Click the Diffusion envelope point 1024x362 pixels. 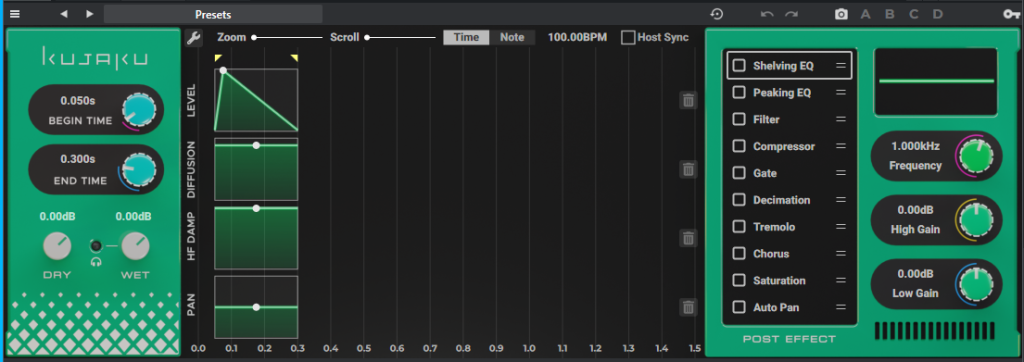[256, 145]
